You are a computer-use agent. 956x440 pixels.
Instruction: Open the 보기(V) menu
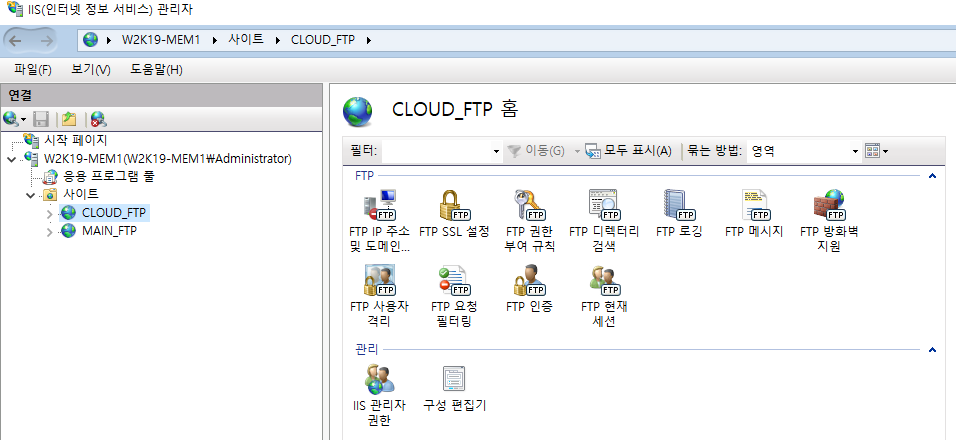91,70
